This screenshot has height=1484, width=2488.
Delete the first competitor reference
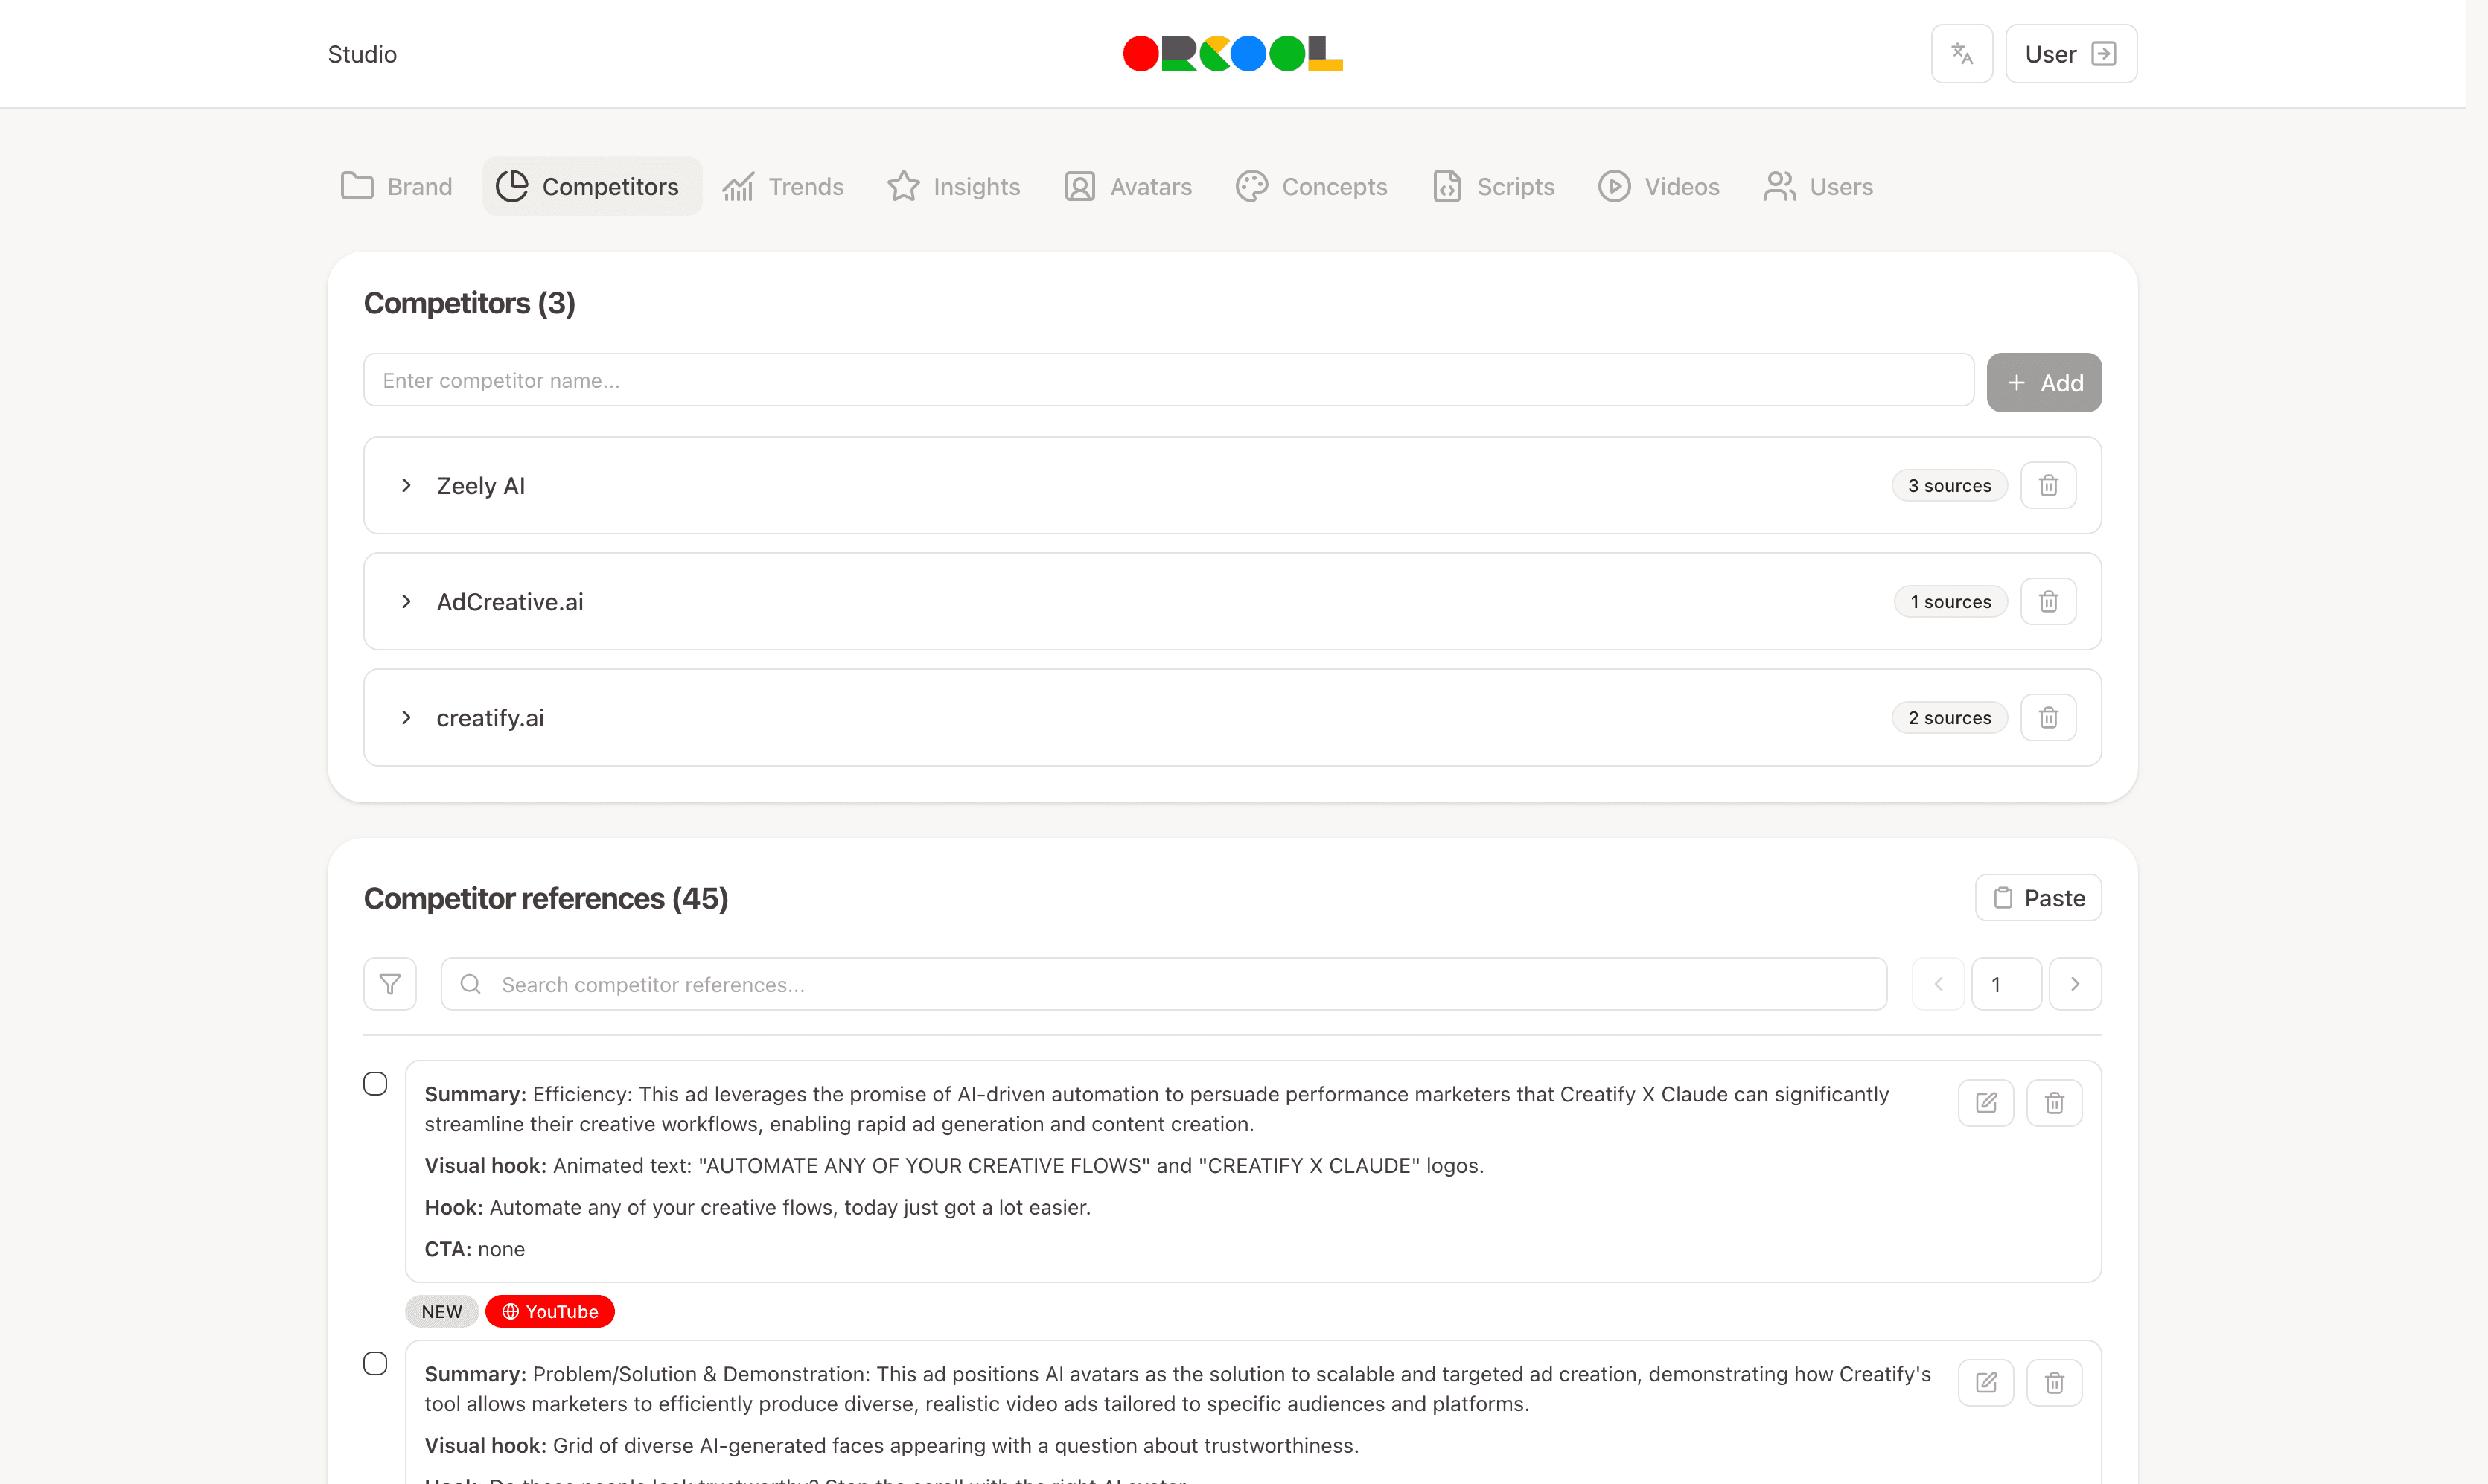coord(2053,1102)
